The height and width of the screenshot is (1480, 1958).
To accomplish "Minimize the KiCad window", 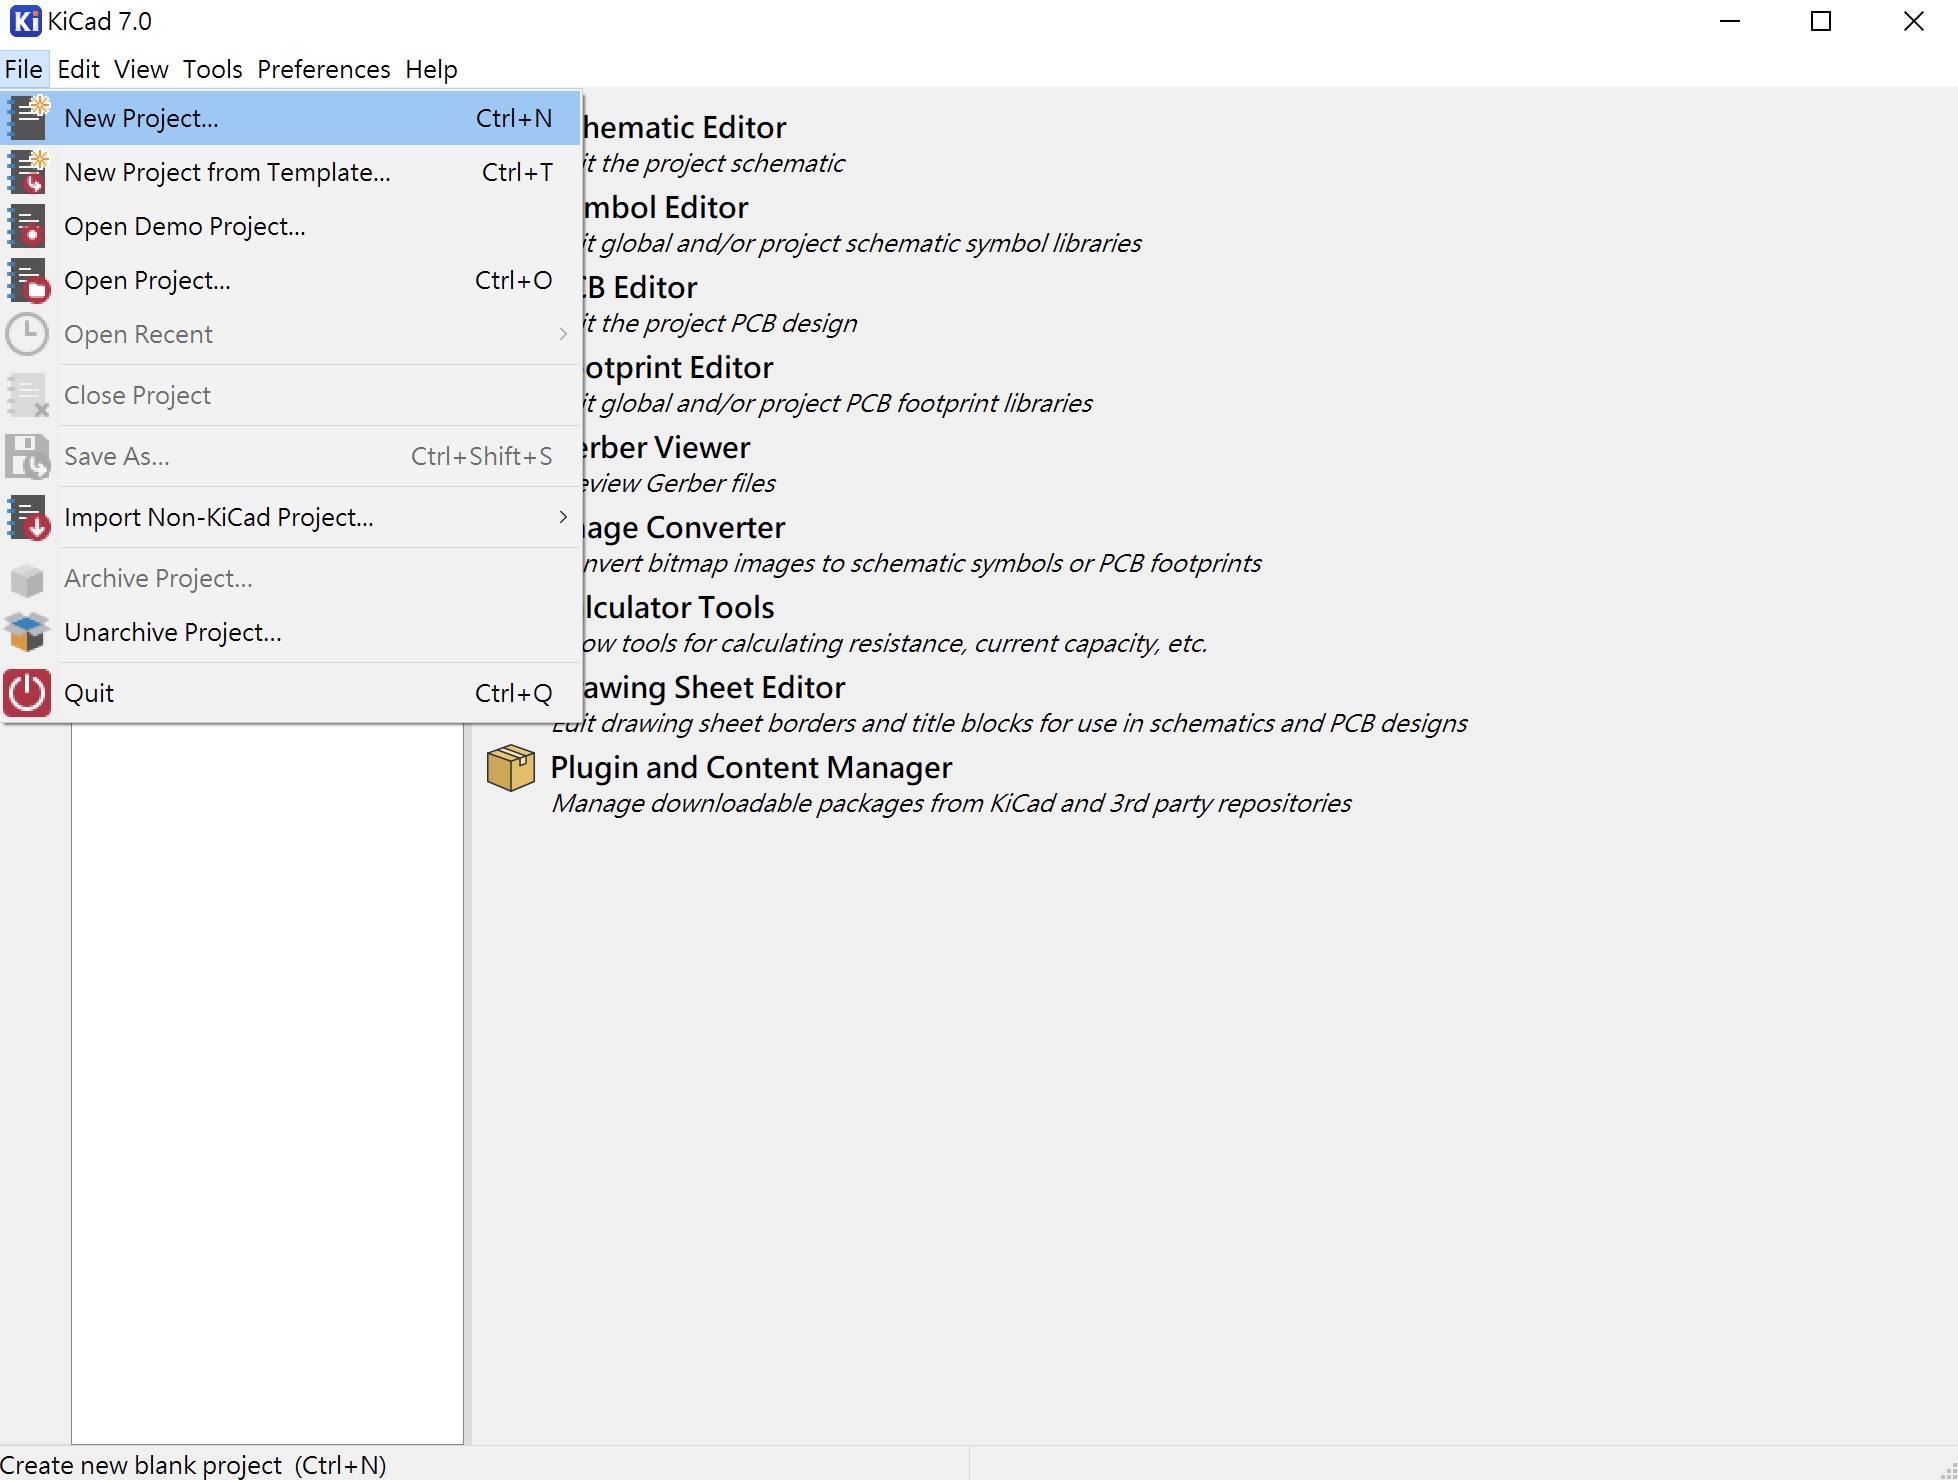I will click(1730, 21).
